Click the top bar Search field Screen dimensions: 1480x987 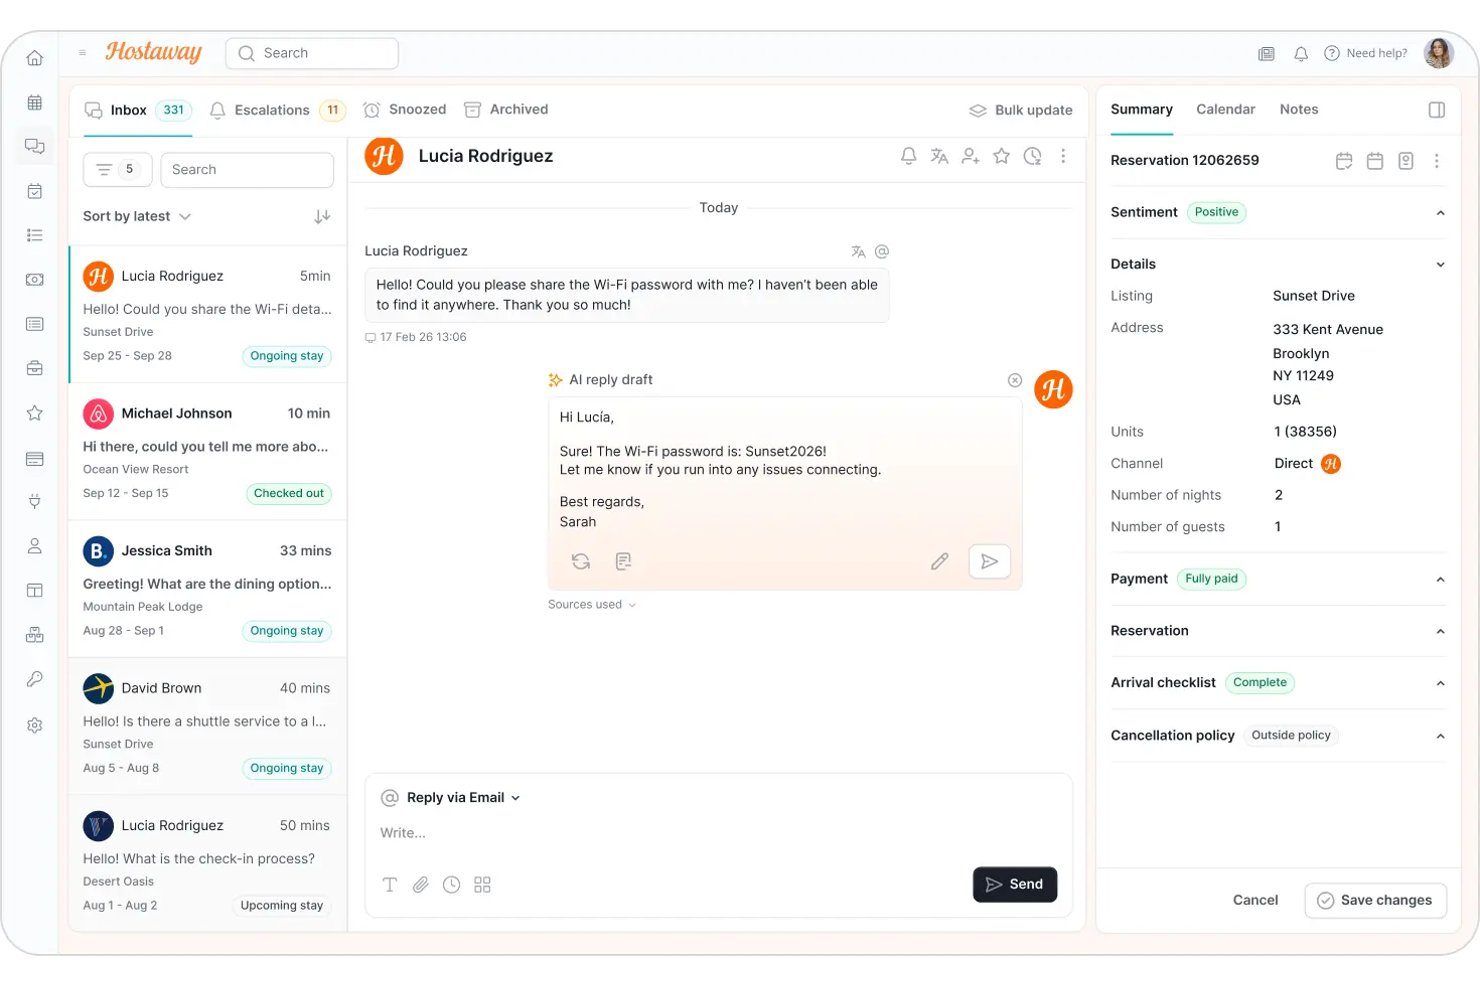click(x=312, y=54)
